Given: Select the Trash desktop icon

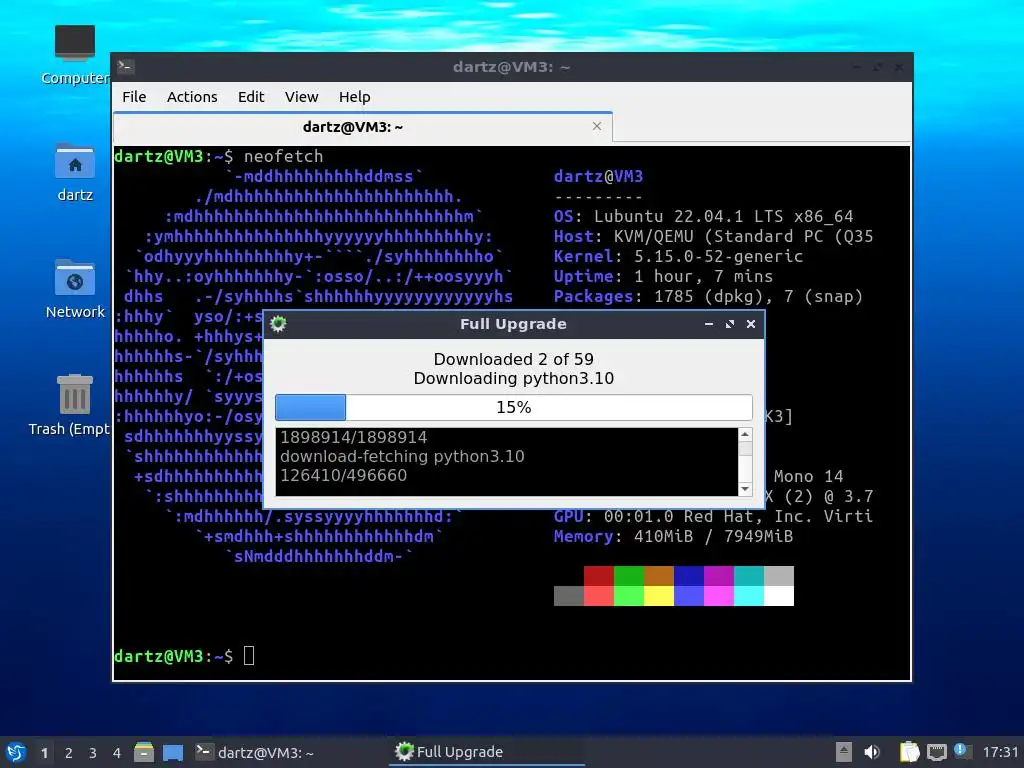Looking at the screenshot, I should click(70, 405).
